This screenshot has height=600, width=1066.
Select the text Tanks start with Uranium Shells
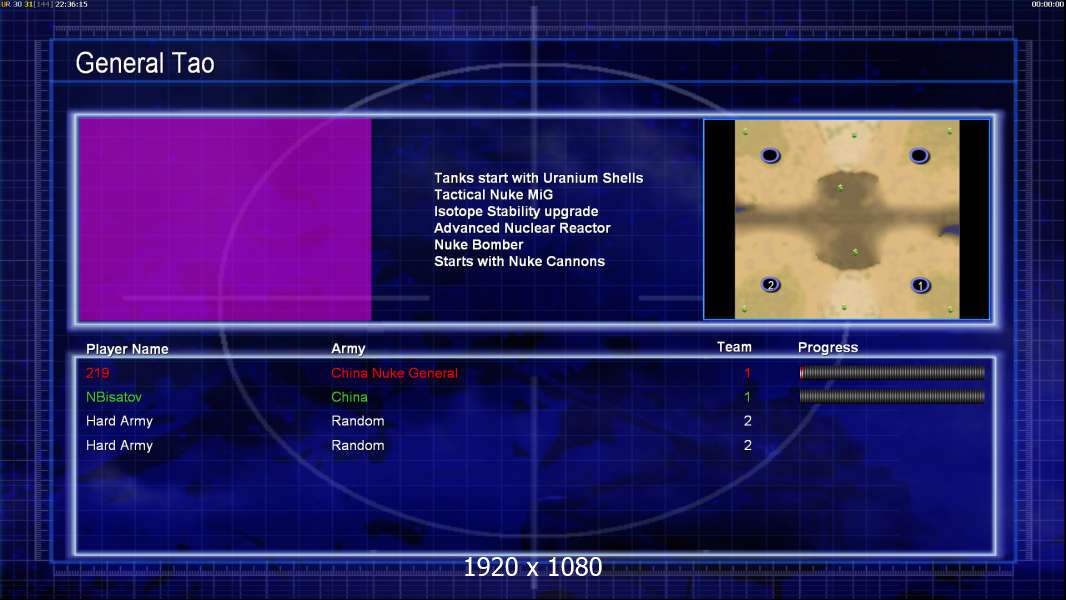click(538, 178)
